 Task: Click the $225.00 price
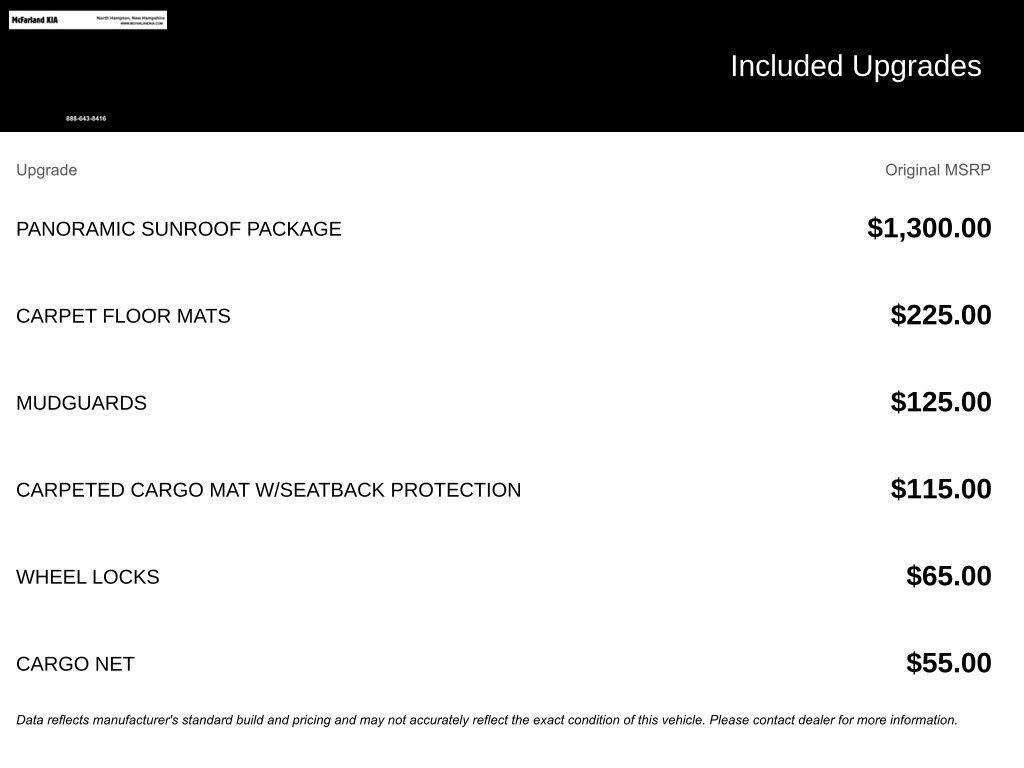point(940,315)
